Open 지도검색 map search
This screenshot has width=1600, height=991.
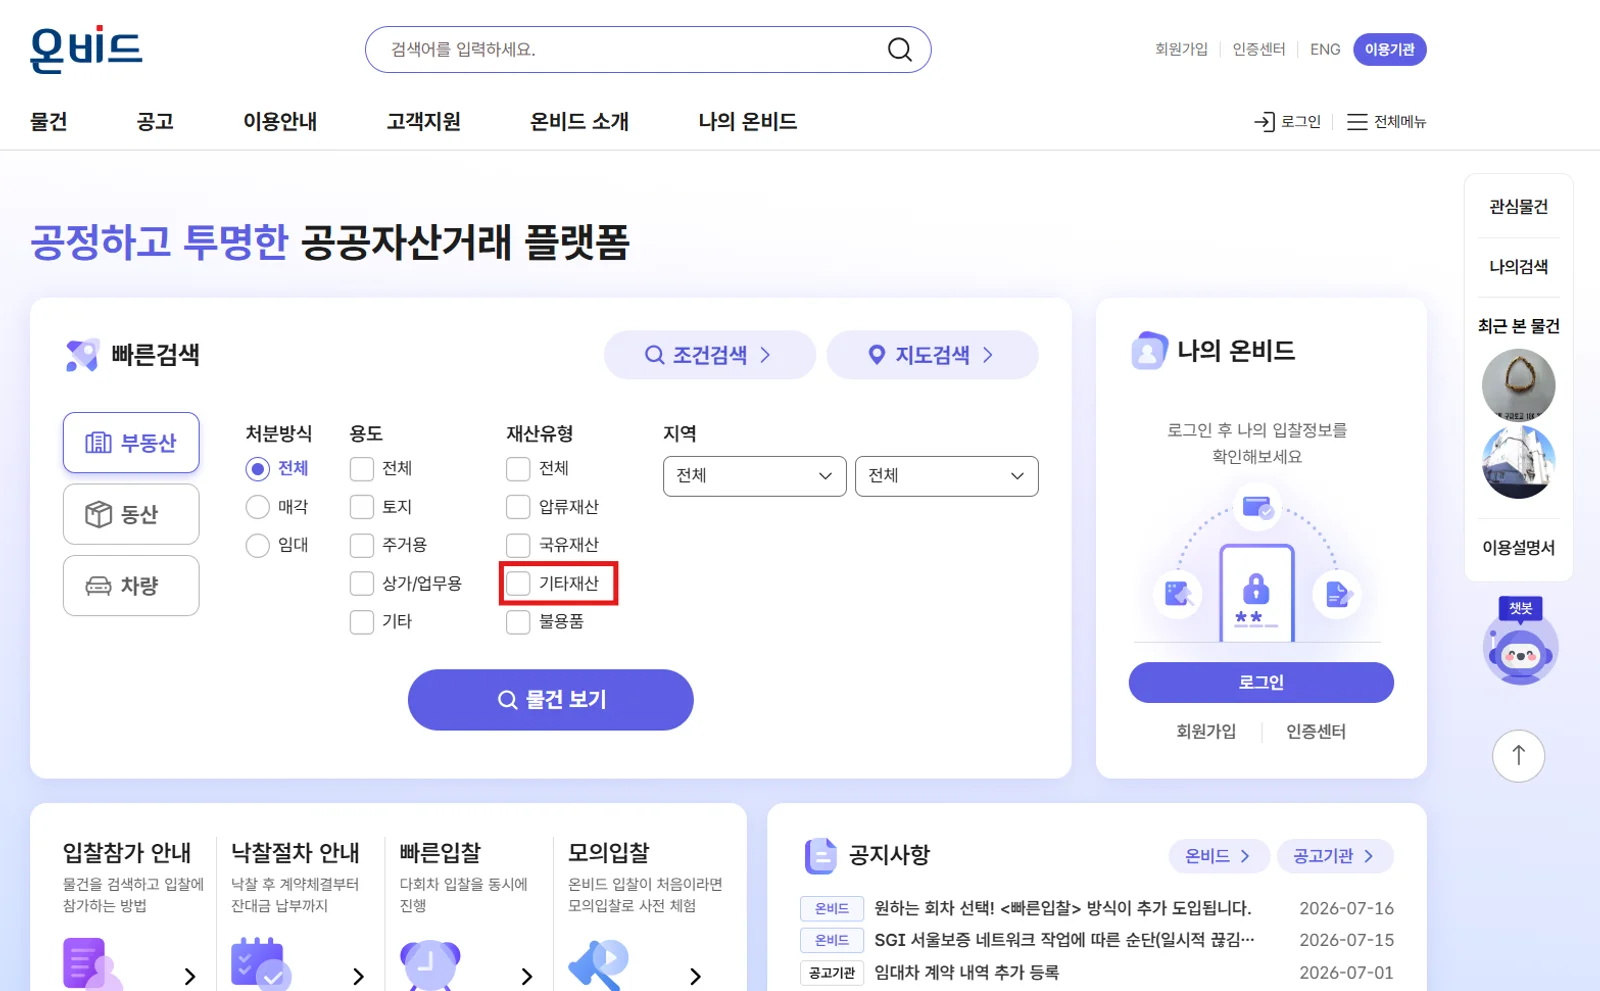coord(932,355)
